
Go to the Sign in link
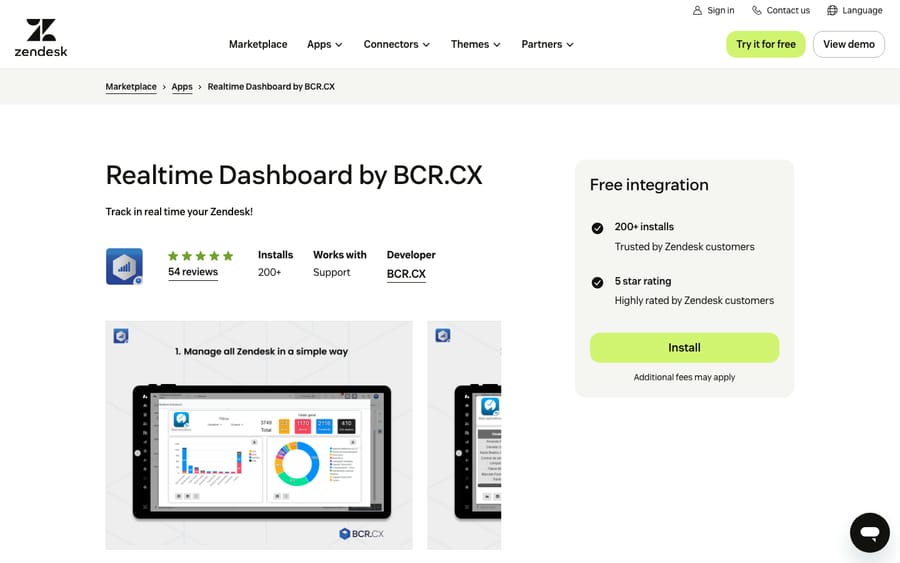pos(720,10)
